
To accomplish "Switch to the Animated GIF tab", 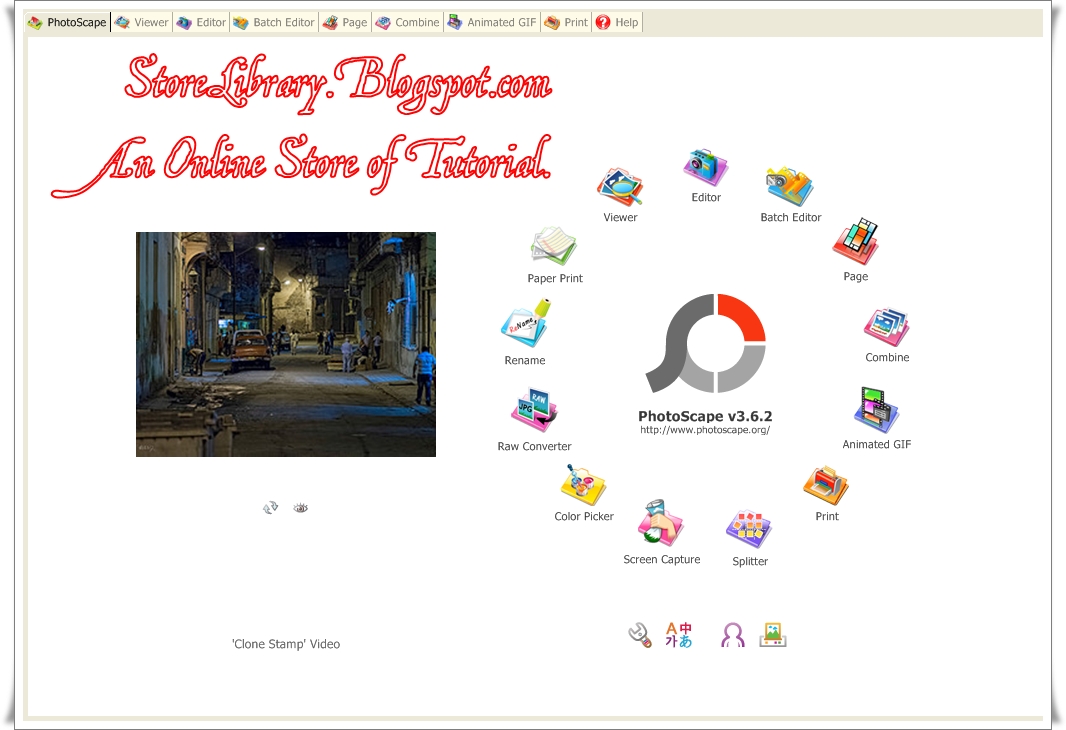I will (492, 22).
